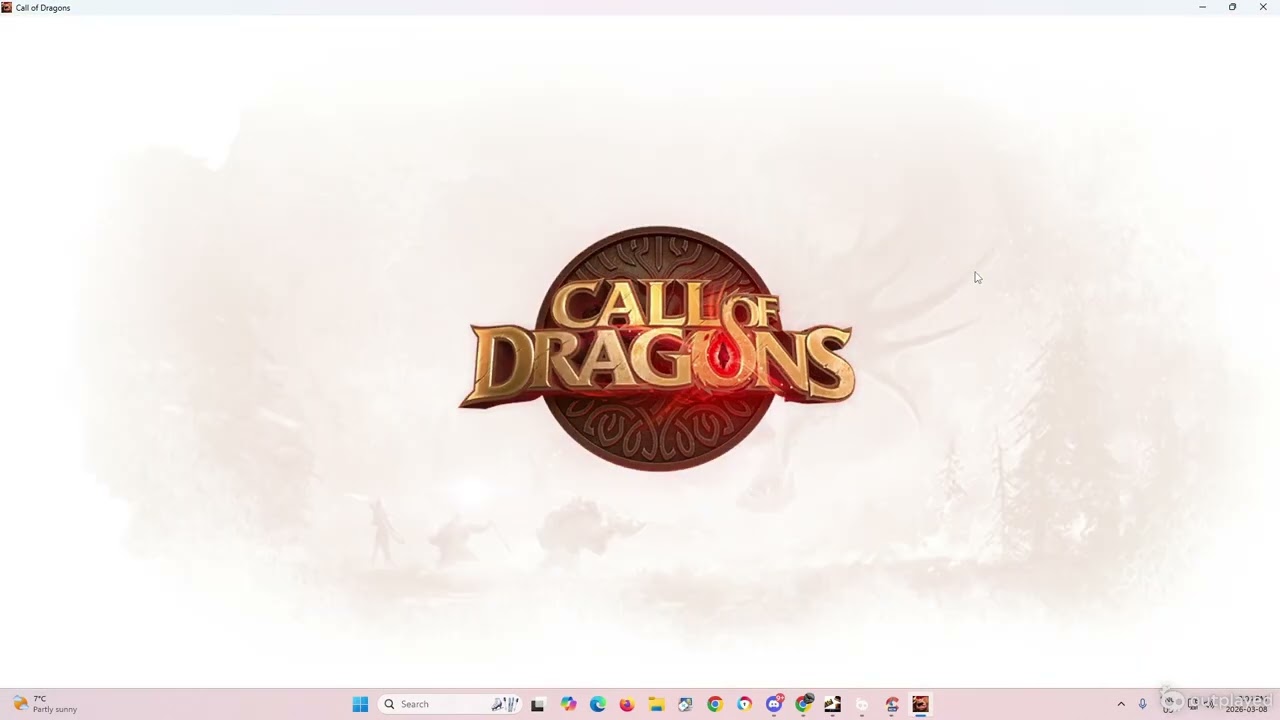This screenshot has height=720, width=1280.
Task: Click the Call of Dragons title bar icon
Action: pyautogui.click(x=7, y=7)
